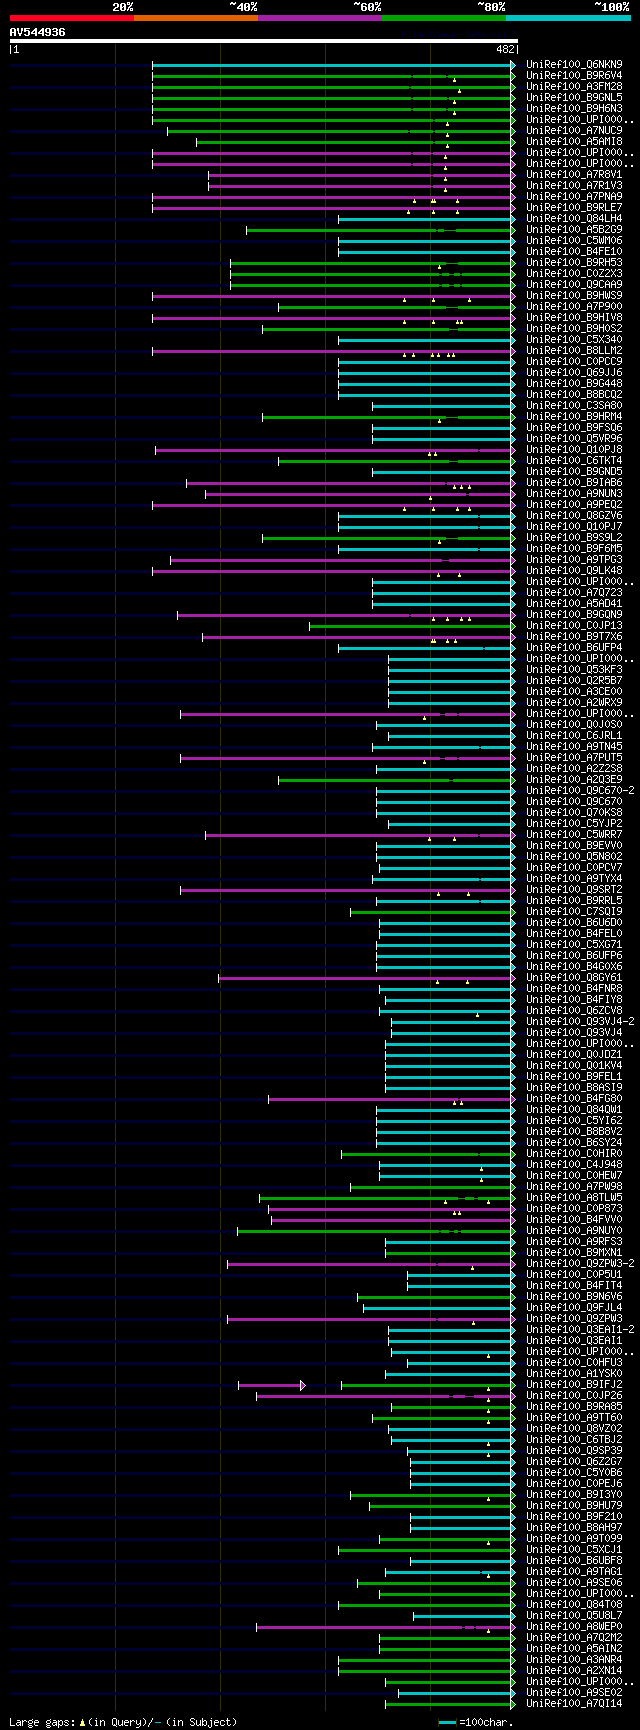Select hit label UniRef100_C5WM06

point(574,240)
